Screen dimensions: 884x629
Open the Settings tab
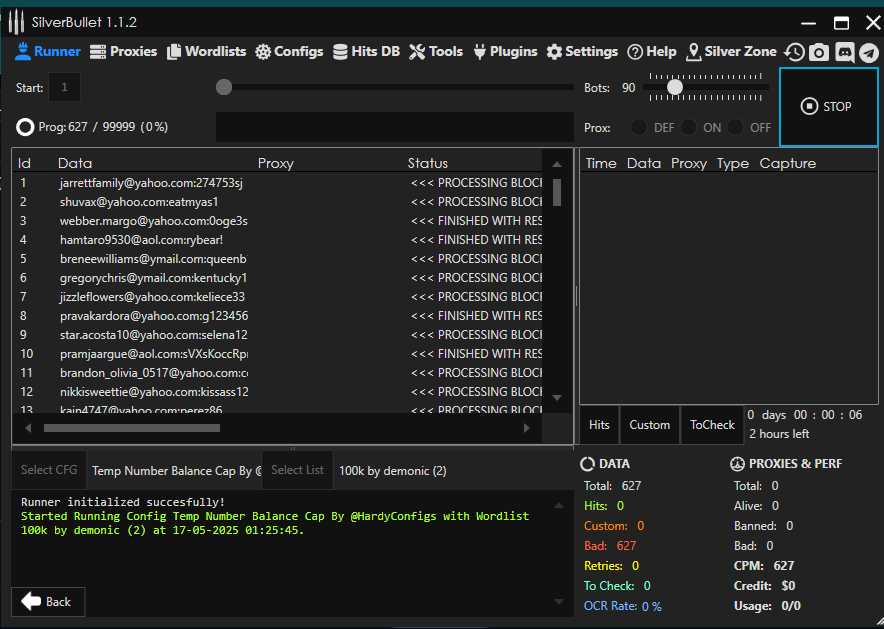(582, 52)
